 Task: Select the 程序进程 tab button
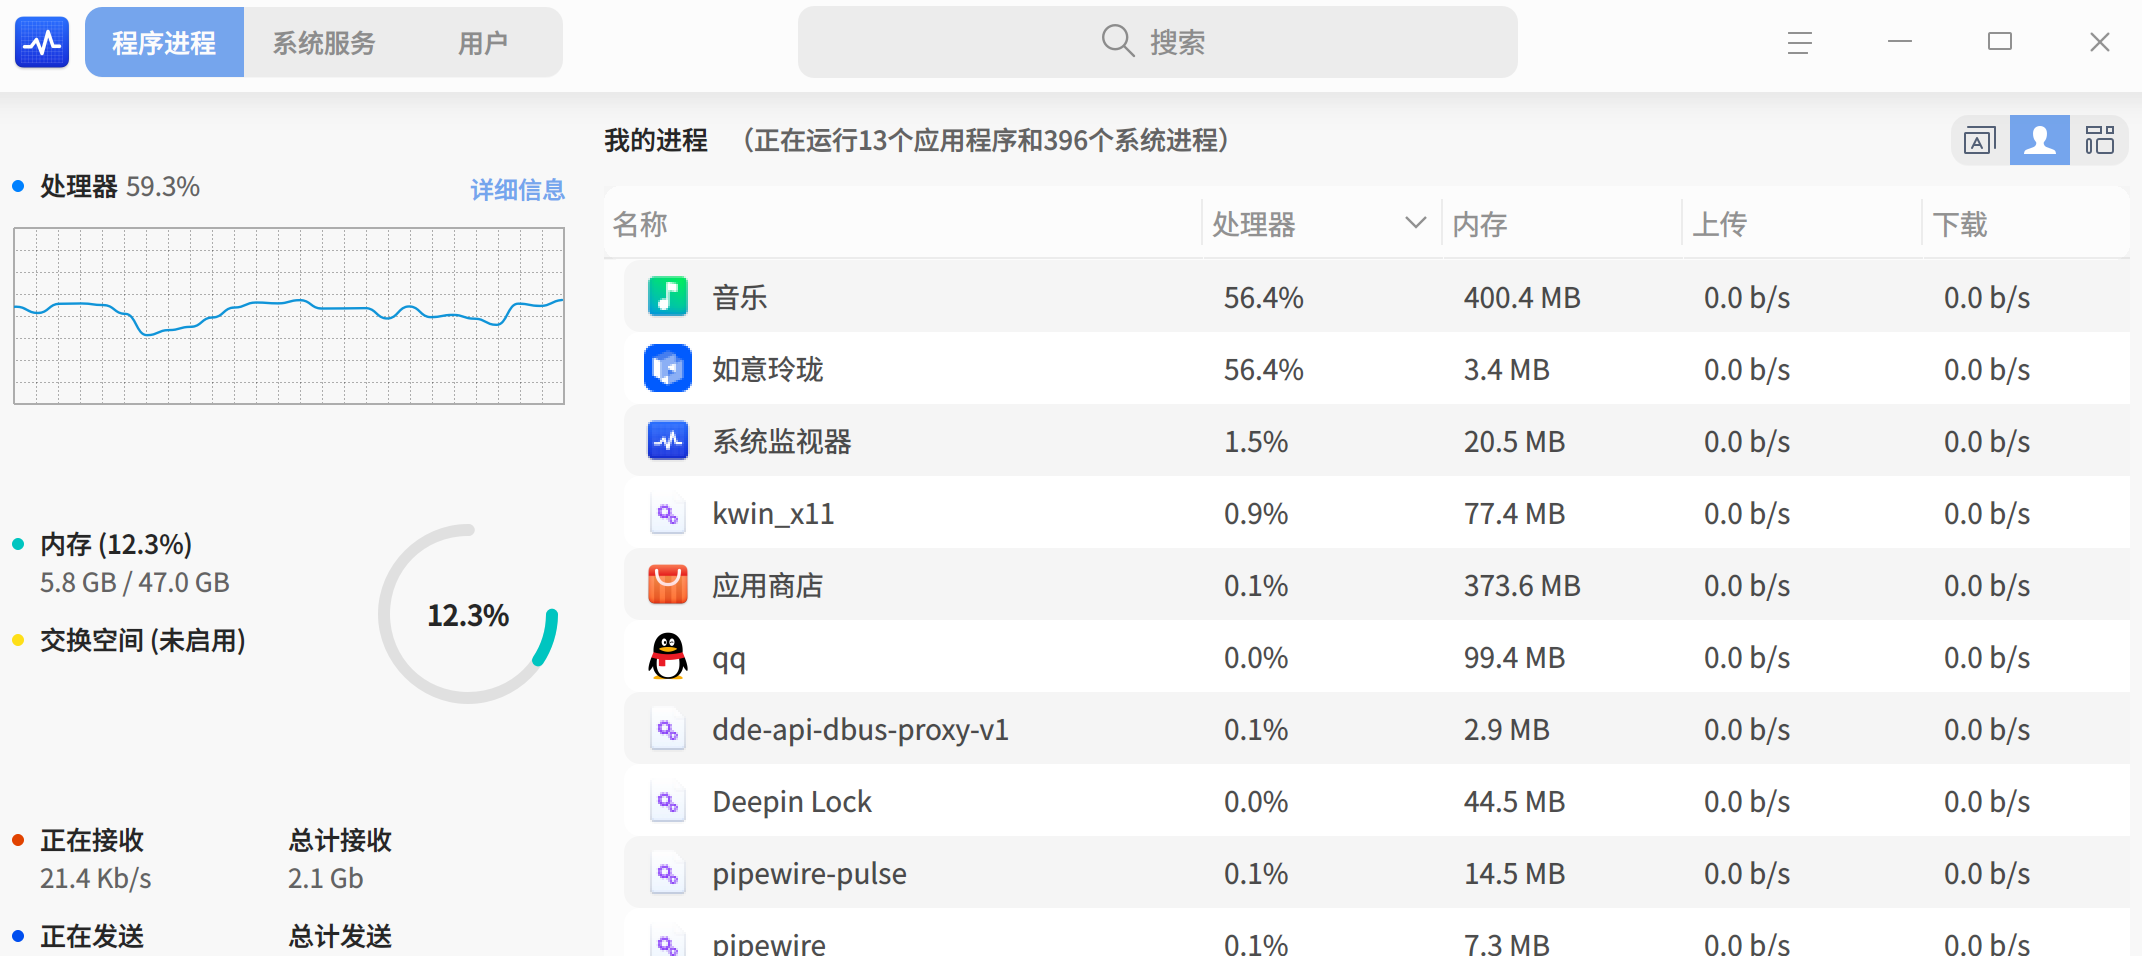coord(164,43)
